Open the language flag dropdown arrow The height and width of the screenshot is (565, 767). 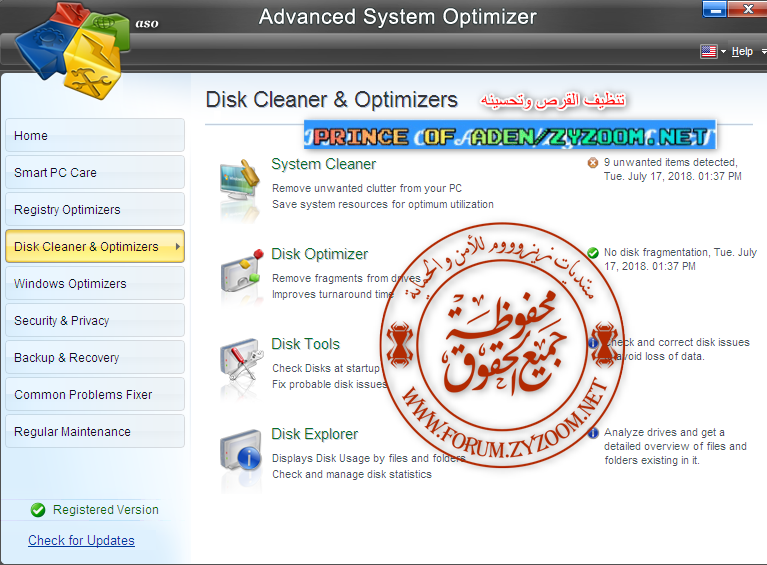pos(723,51)
